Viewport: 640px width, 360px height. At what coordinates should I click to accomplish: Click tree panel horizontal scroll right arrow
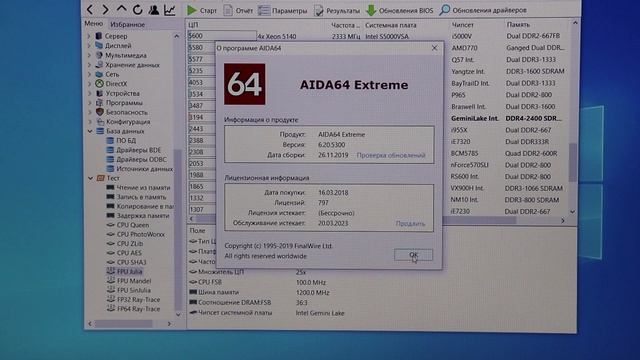(169, 324)
